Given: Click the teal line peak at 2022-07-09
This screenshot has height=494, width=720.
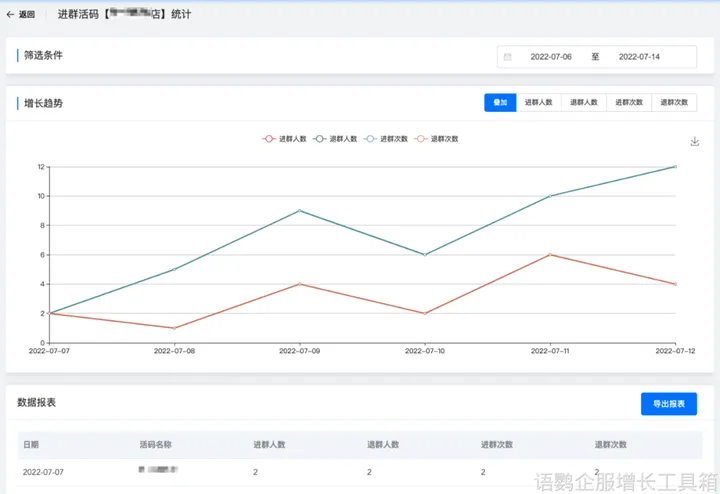Looking at the screenshot, I should pos(300,211).
